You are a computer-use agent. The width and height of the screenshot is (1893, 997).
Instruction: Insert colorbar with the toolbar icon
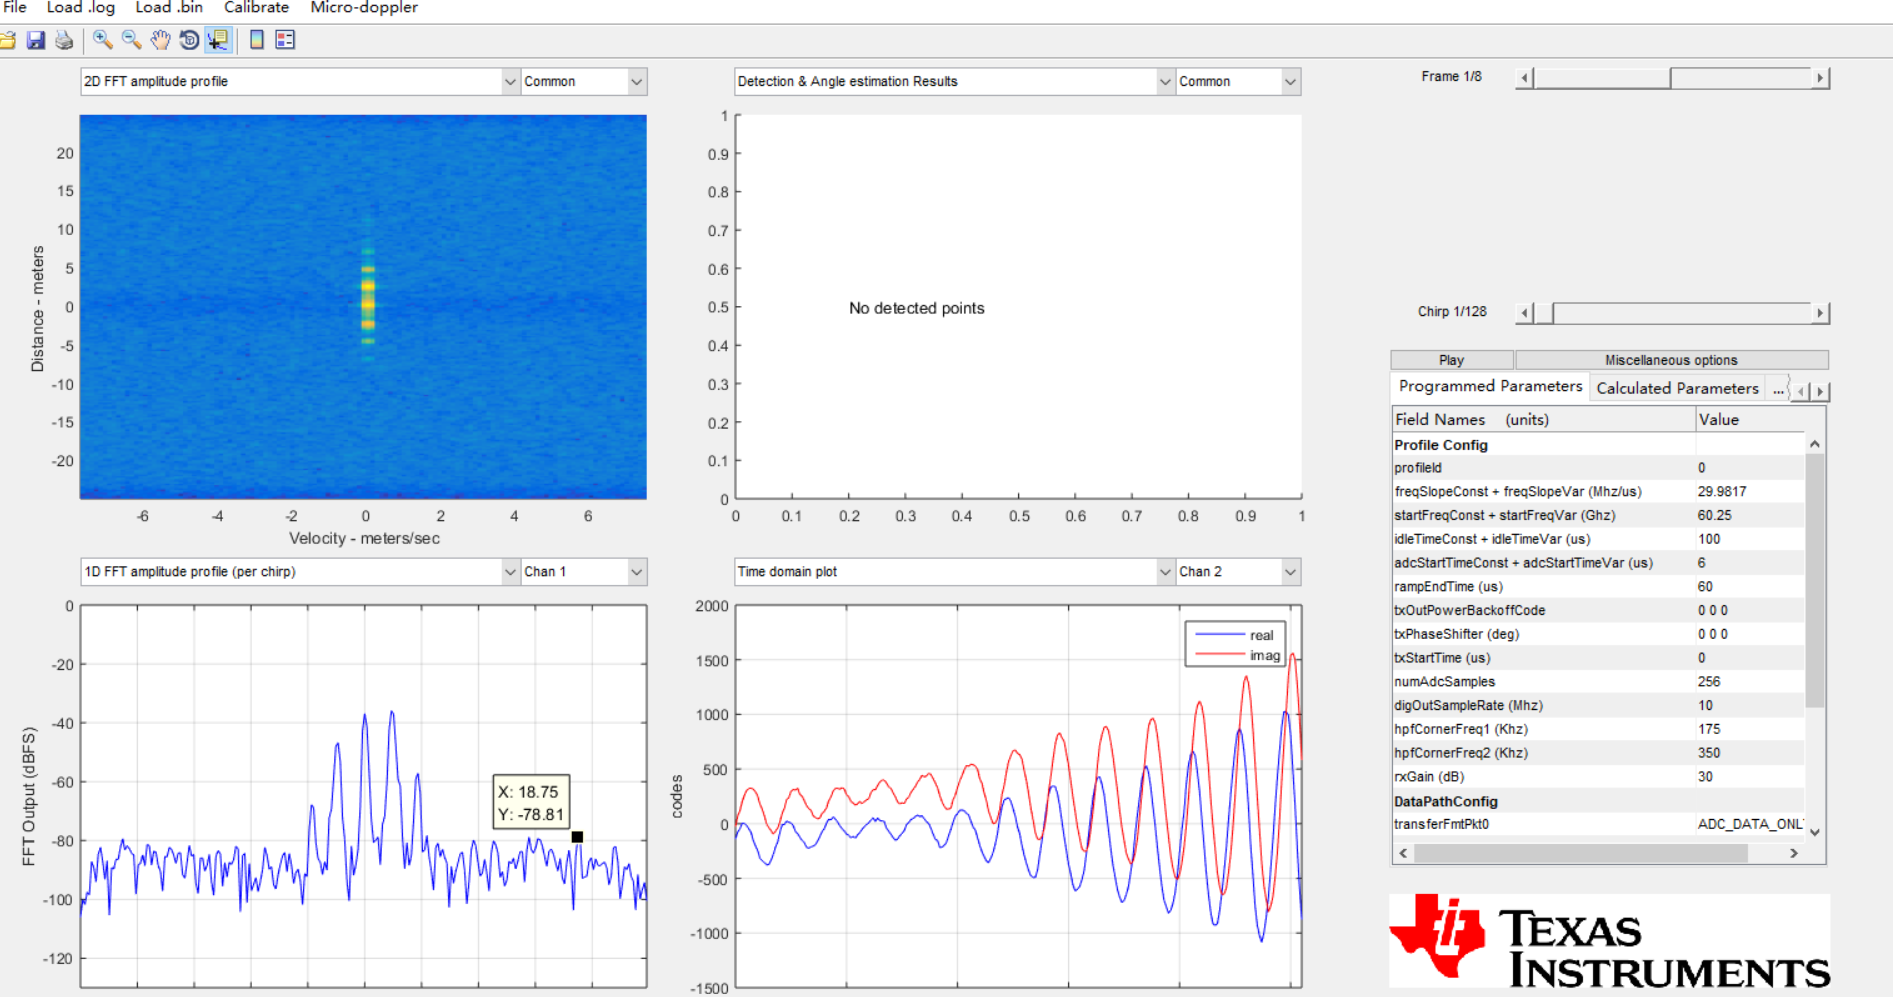click(257, 40)
